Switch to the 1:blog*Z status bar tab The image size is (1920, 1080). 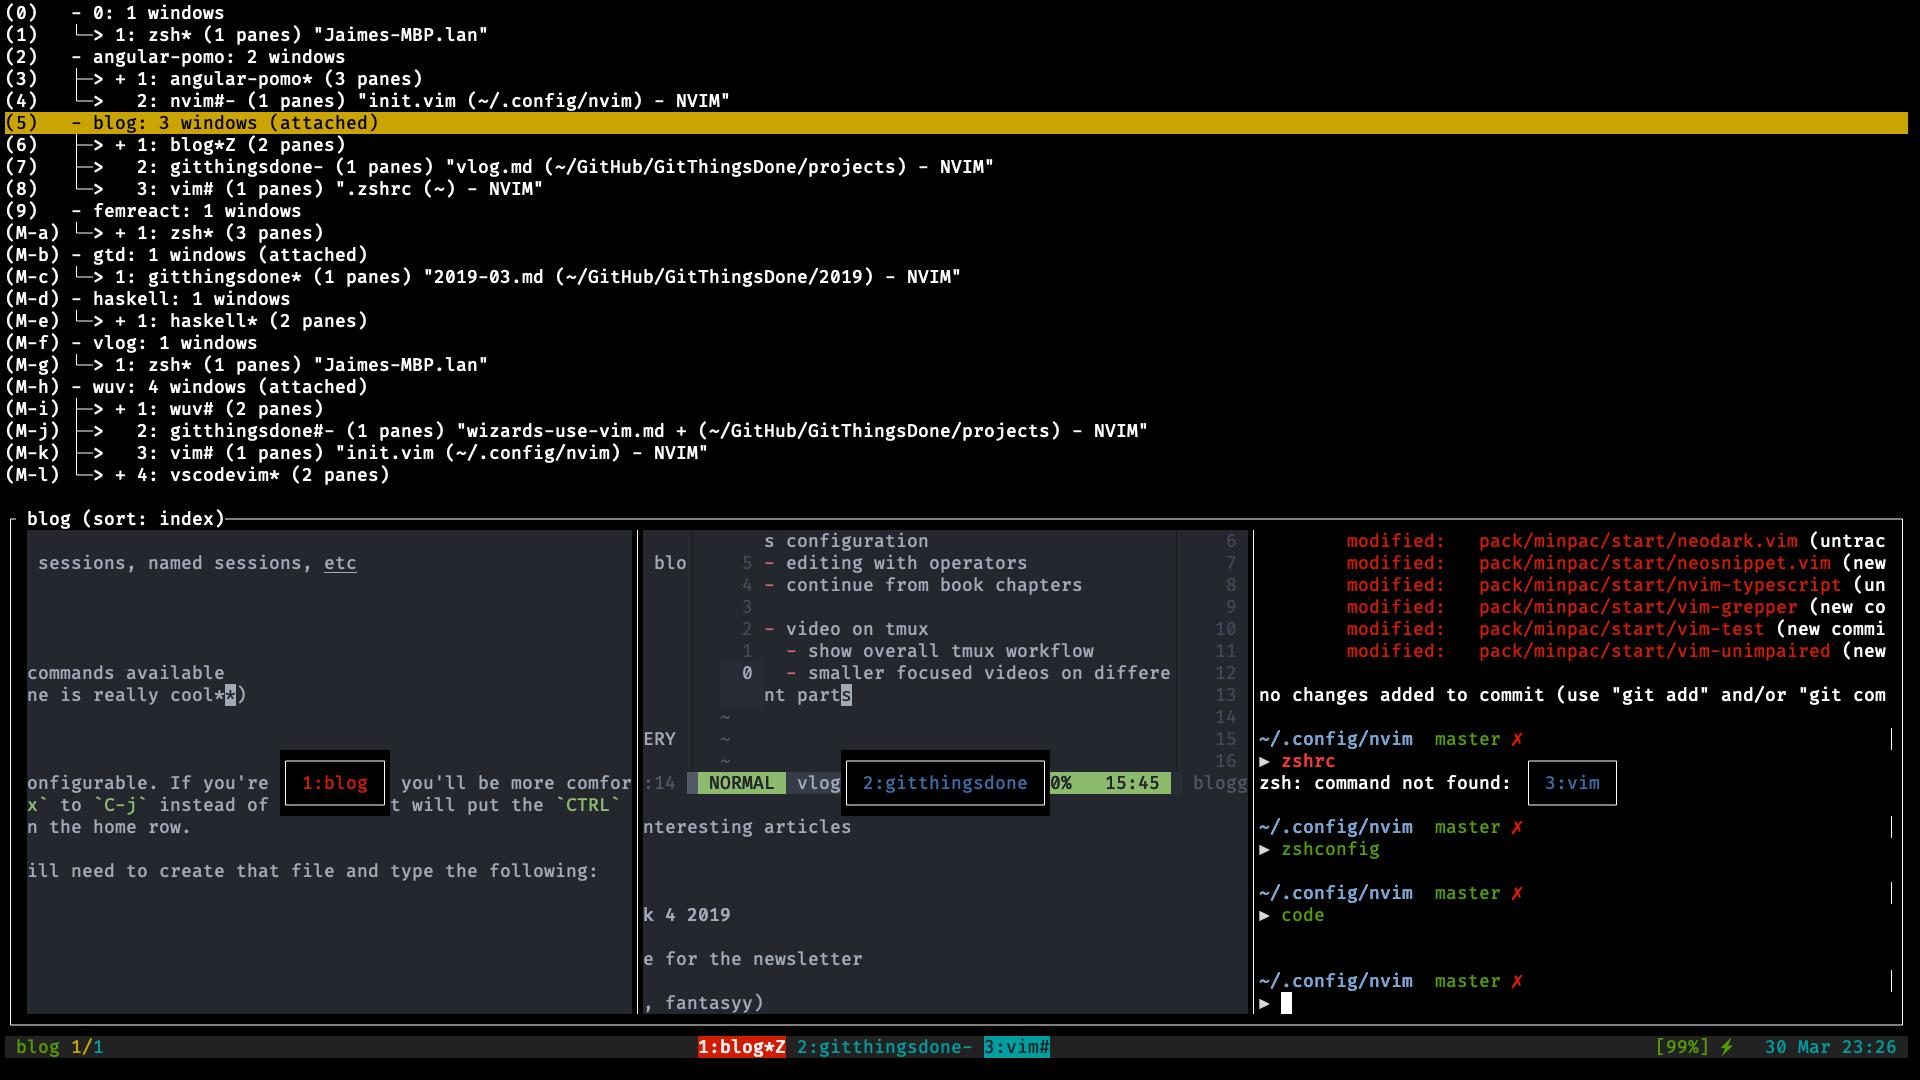coord(741,1047)
